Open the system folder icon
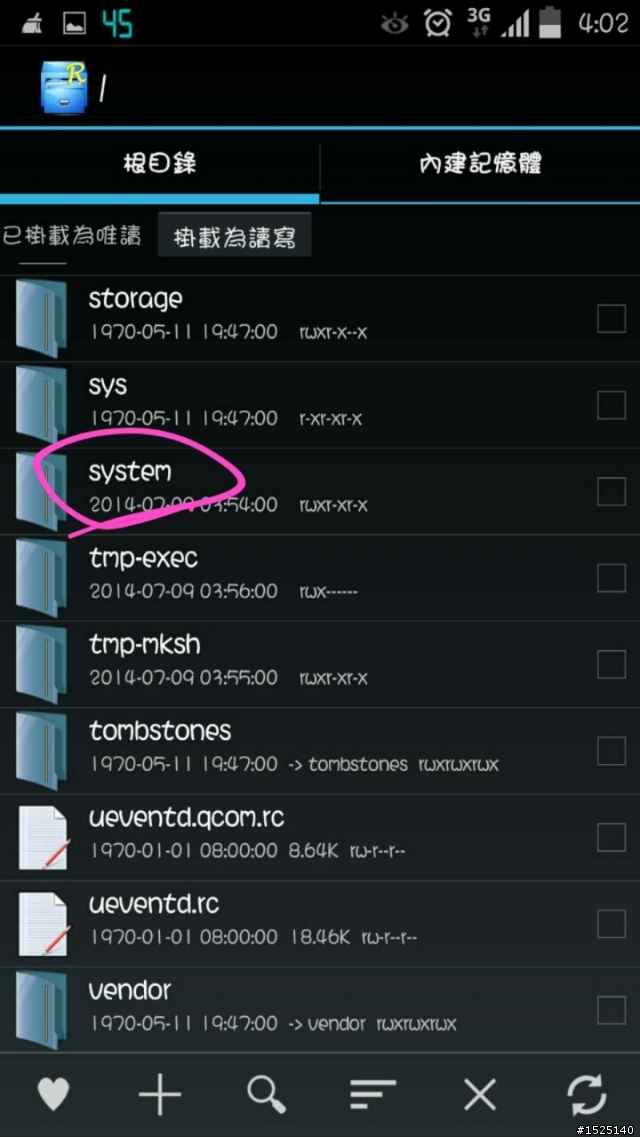This screenshot has width=640, height=1138. click(x=41, y=493)
